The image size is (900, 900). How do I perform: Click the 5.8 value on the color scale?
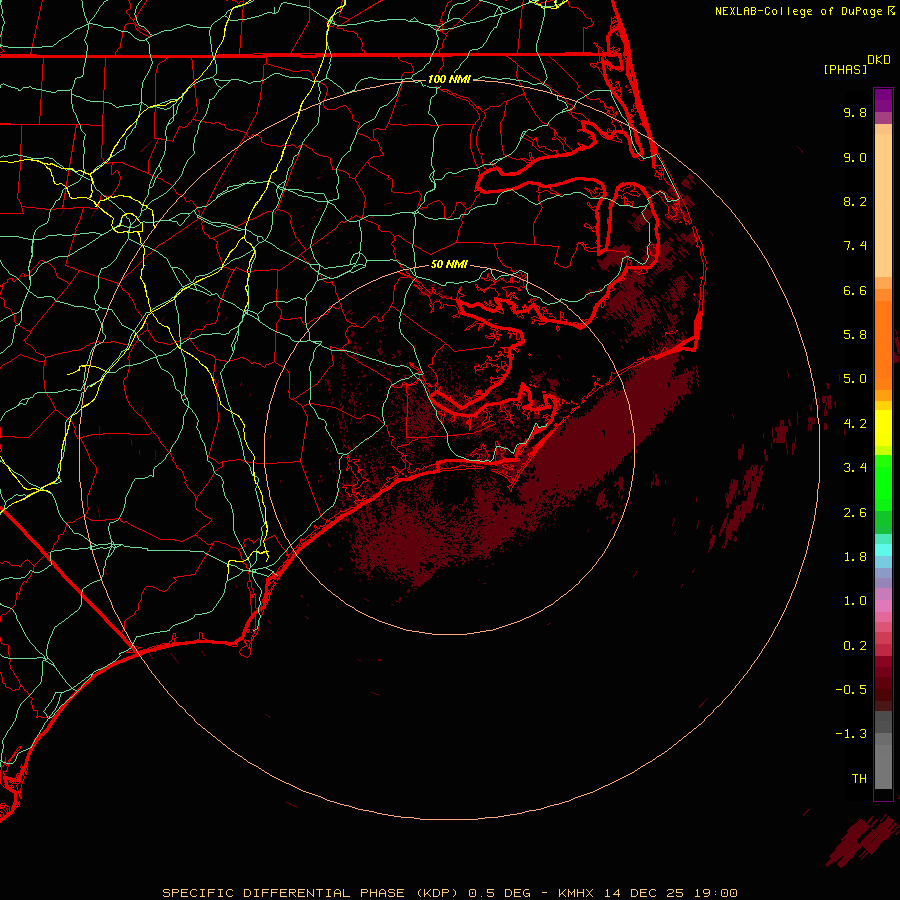pyautogui.click(x=855, y=335)
